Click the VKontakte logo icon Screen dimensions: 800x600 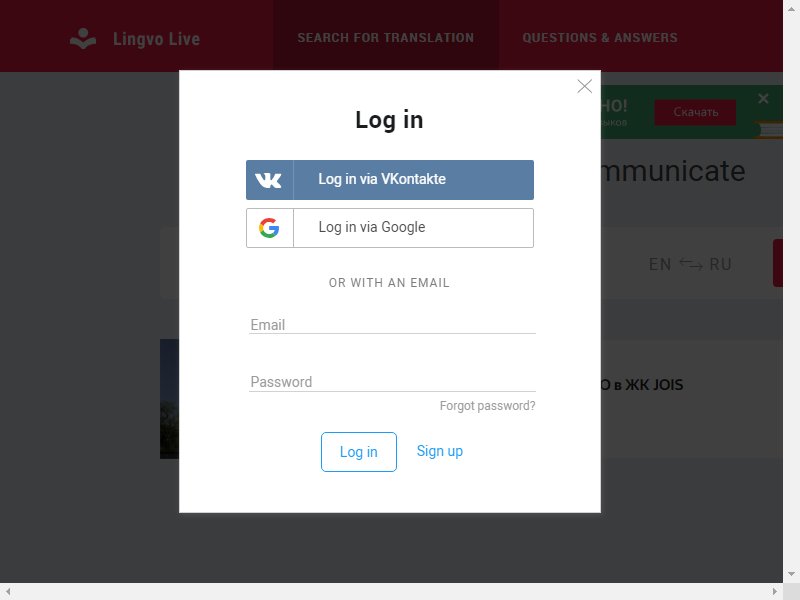pyautogui.click(x=268, y=180)
